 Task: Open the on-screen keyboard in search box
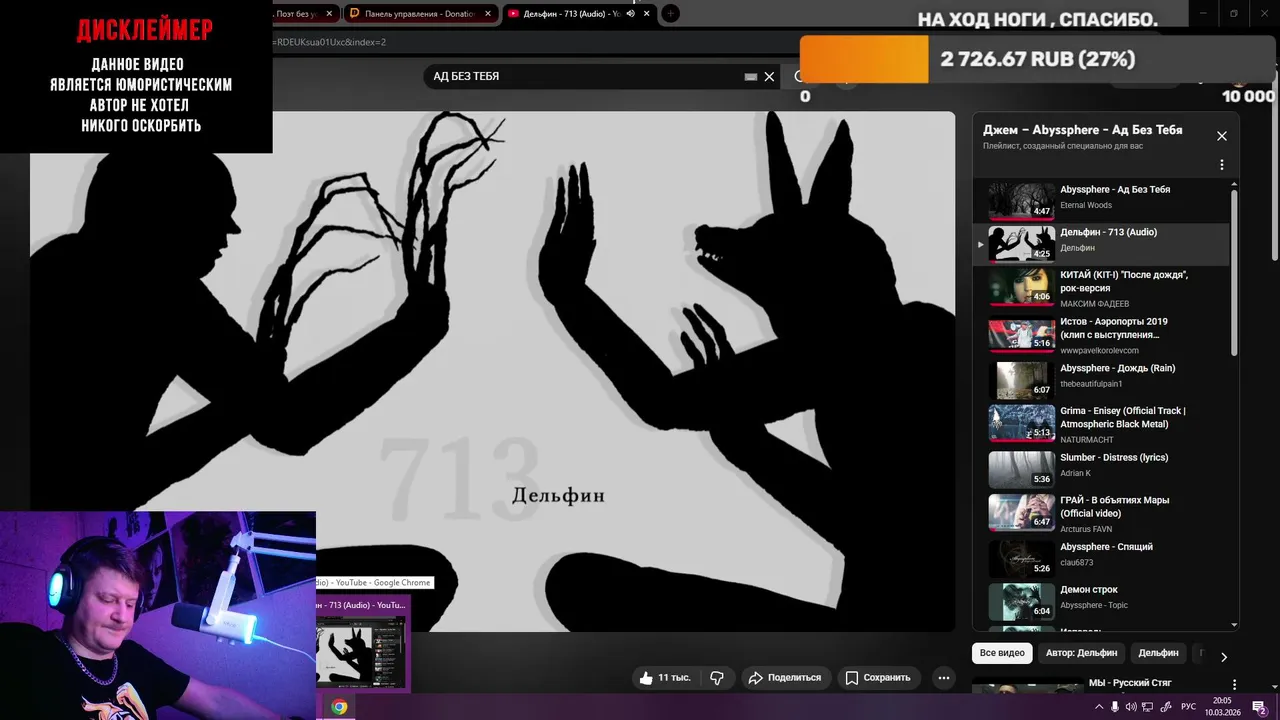tap(751, 76)
